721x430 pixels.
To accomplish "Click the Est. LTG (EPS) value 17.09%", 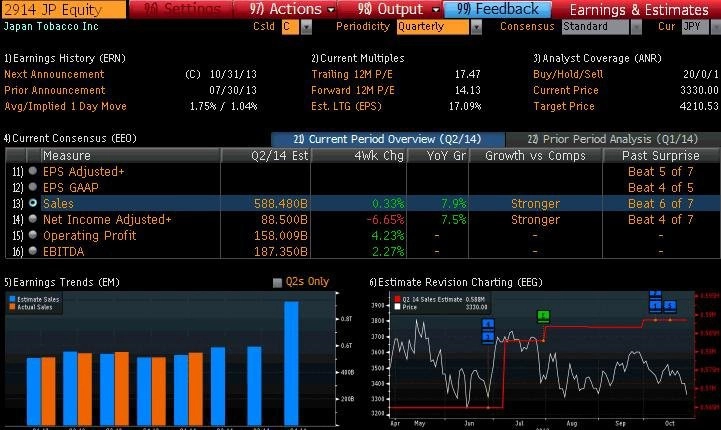I will (465, 106).
